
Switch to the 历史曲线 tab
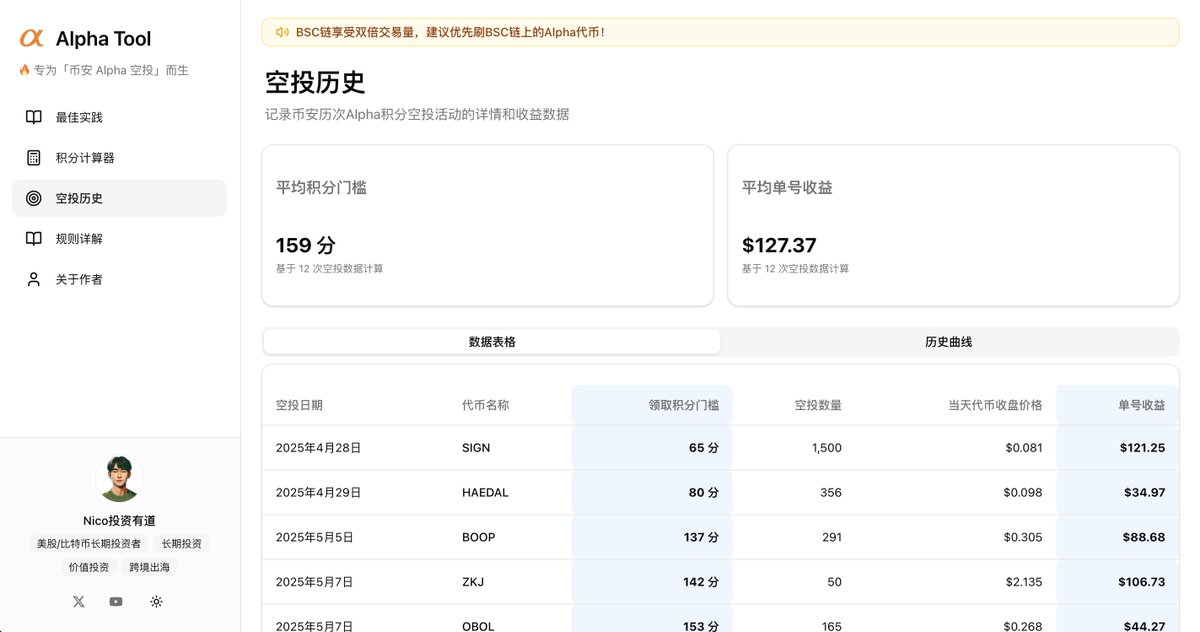[x=949, y=342]
